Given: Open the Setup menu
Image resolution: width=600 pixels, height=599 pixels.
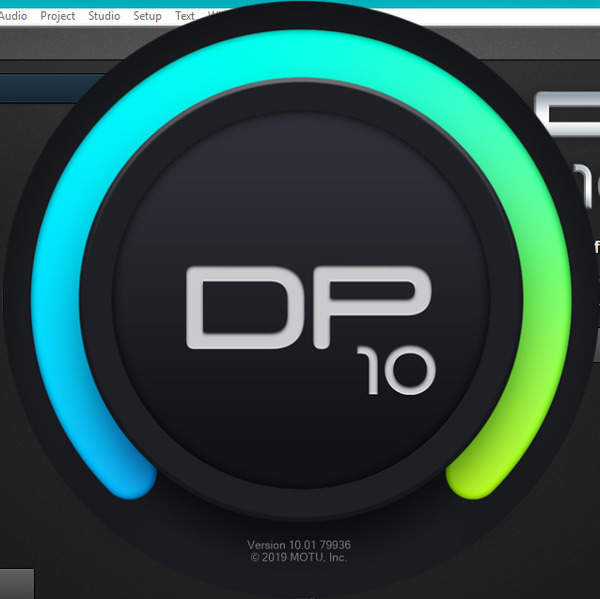Looking at the screenshot, I should (x=147, y=16).
